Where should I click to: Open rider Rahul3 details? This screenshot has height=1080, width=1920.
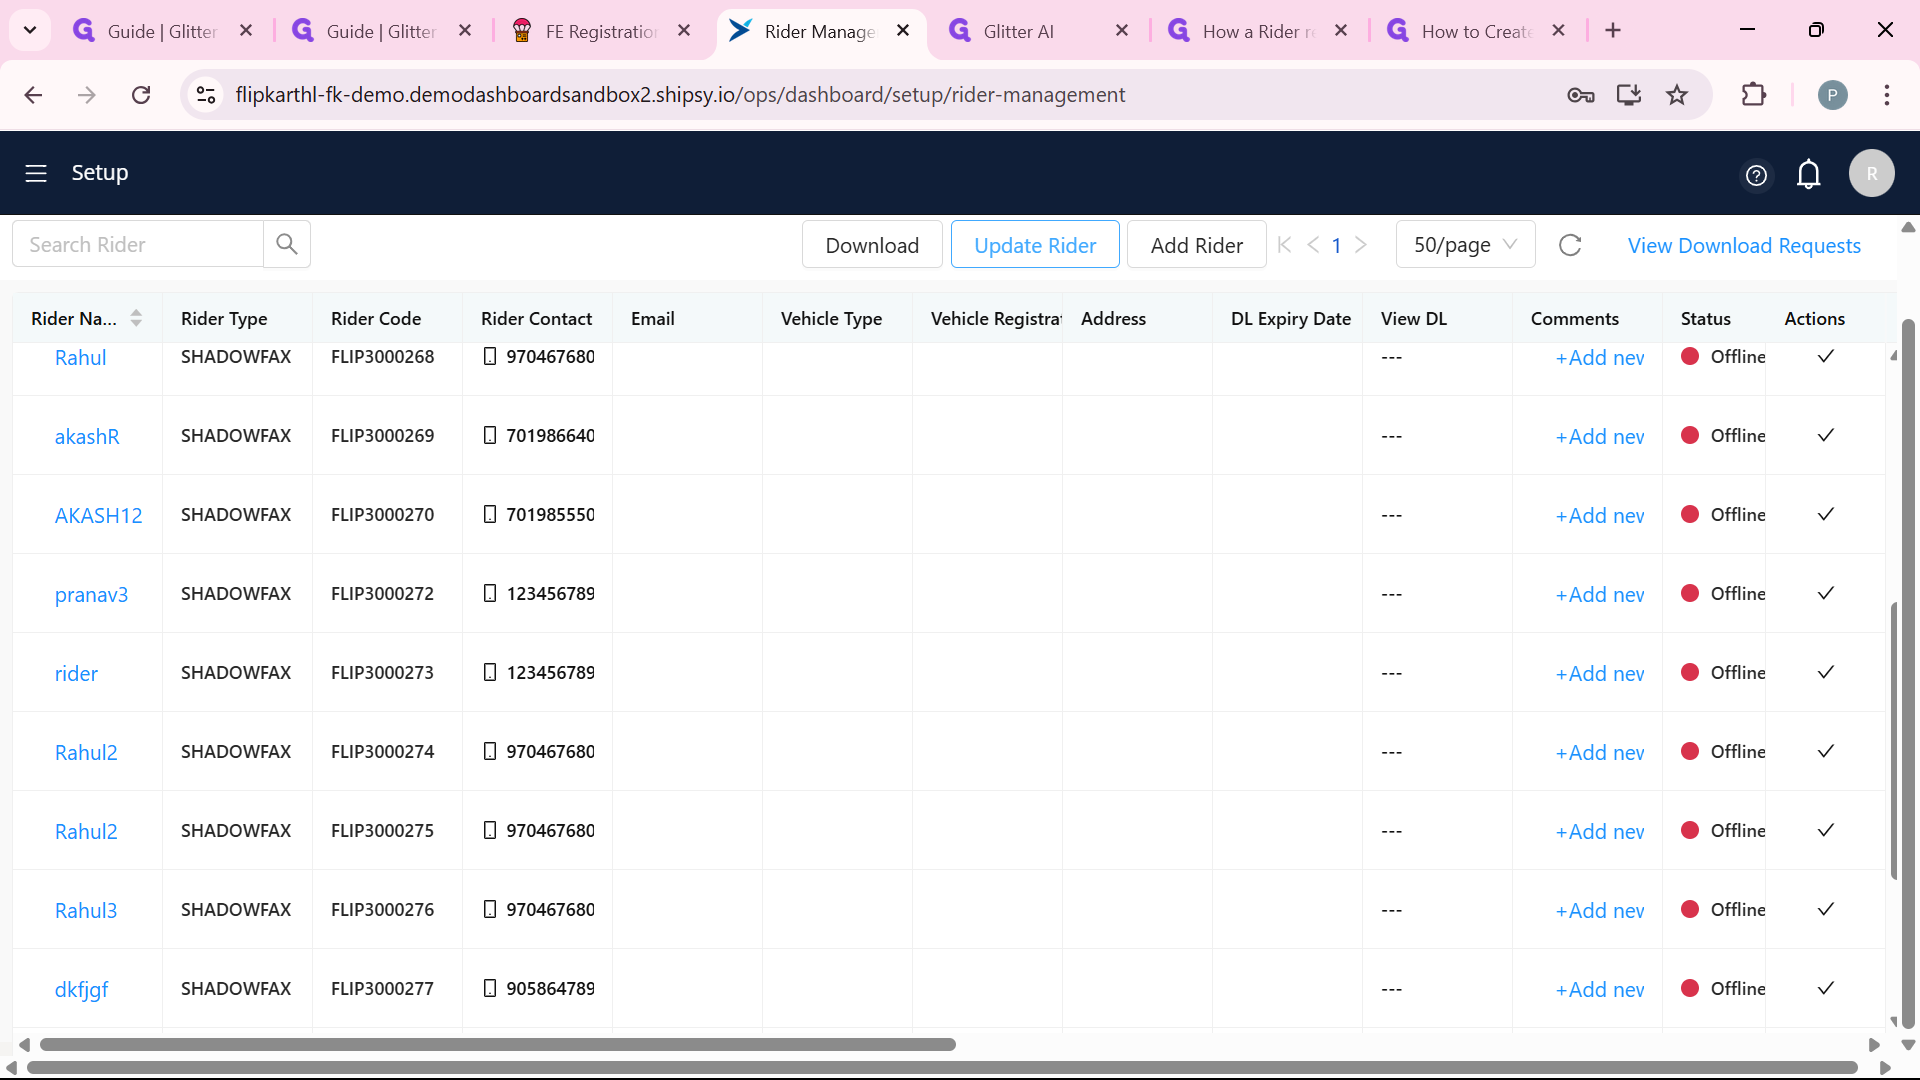pos(86,910)
